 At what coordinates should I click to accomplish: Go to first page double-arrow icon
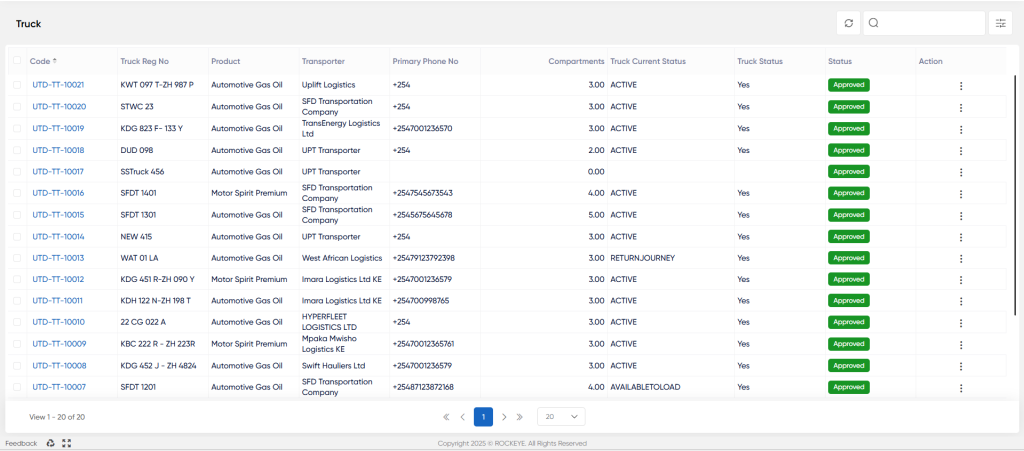tap(447, 416)
